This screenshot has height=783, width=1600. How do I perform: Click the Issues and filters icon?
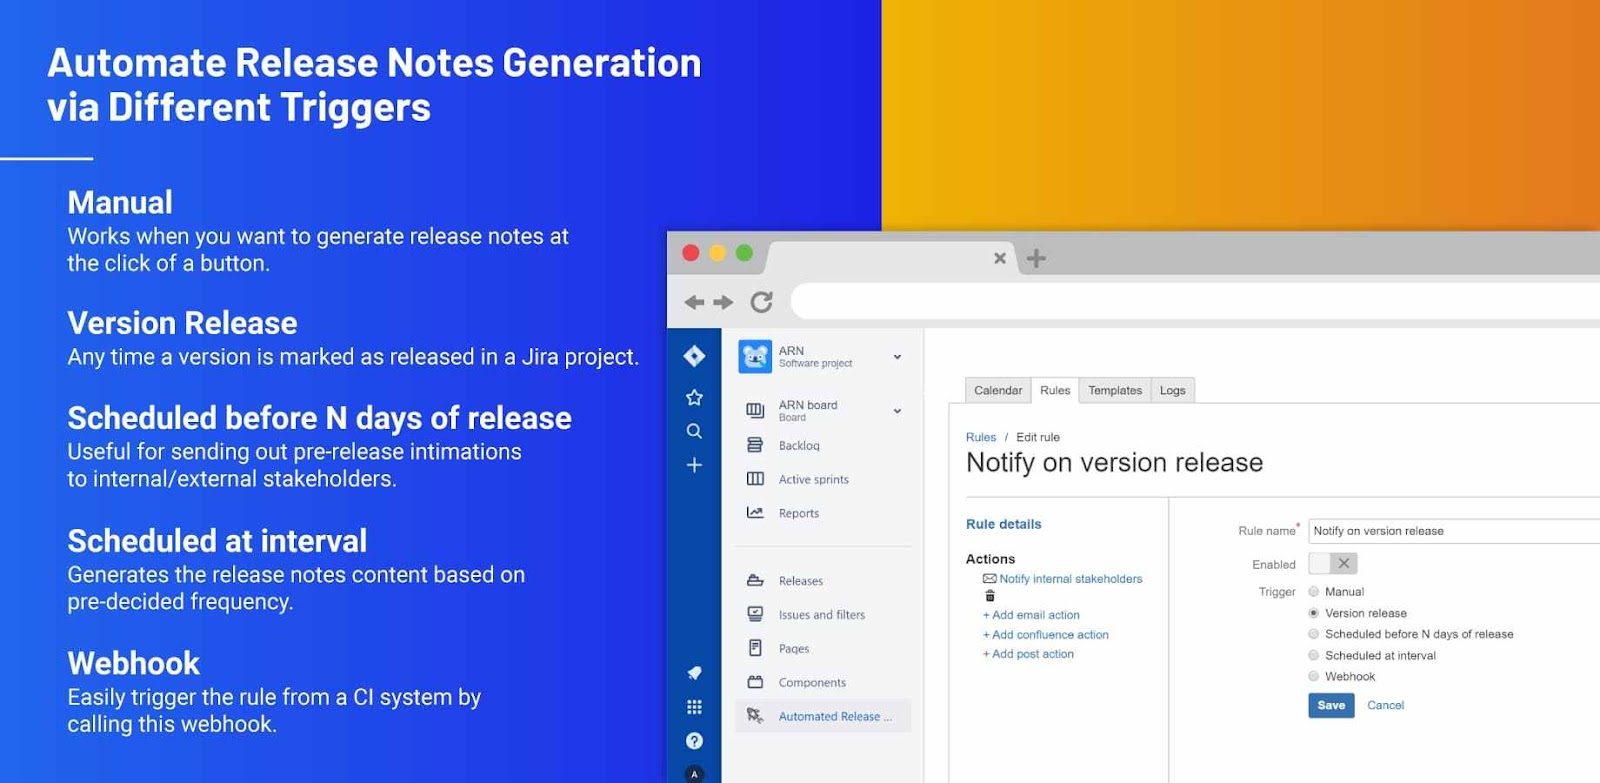[755, 614]
